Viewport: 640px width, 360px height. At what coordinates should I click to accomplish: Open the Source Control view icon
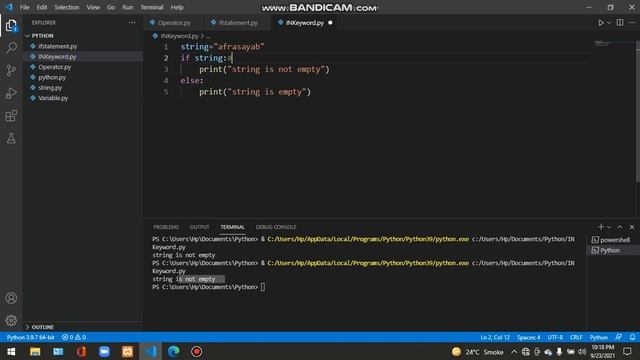coord(11,71)
